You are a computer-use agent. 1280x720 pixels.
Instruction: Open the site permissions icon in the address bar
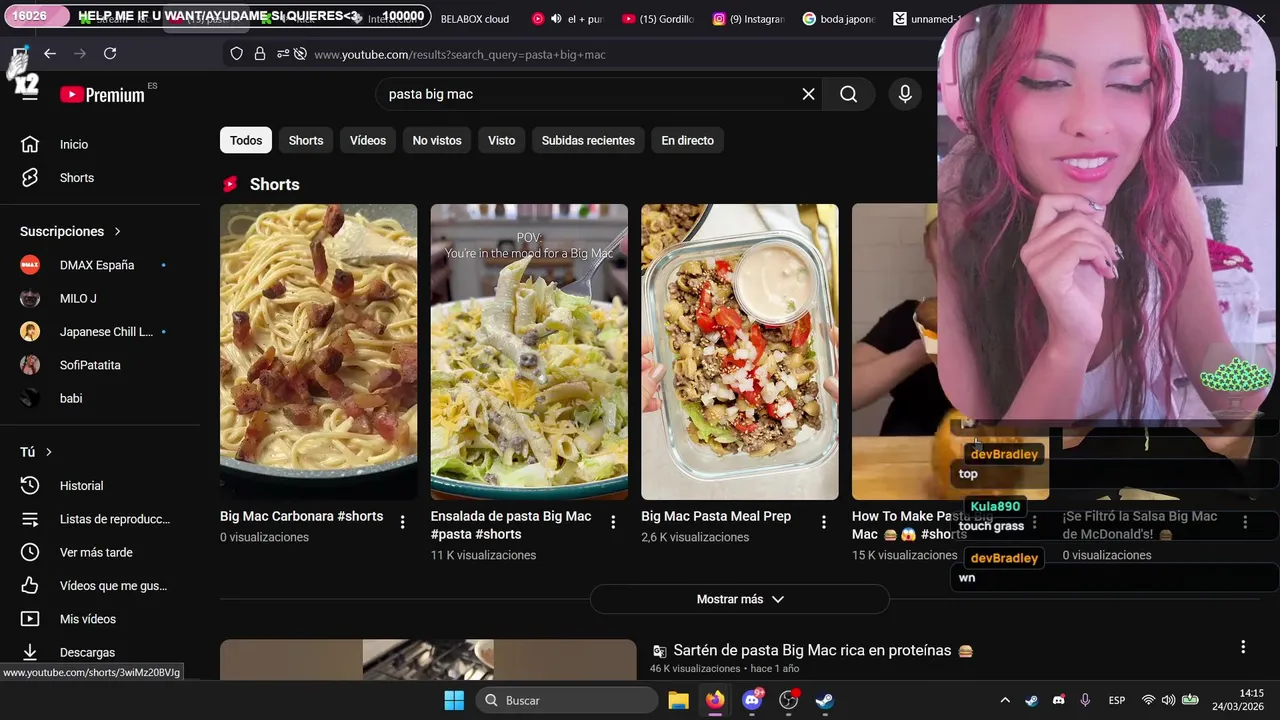284,54
